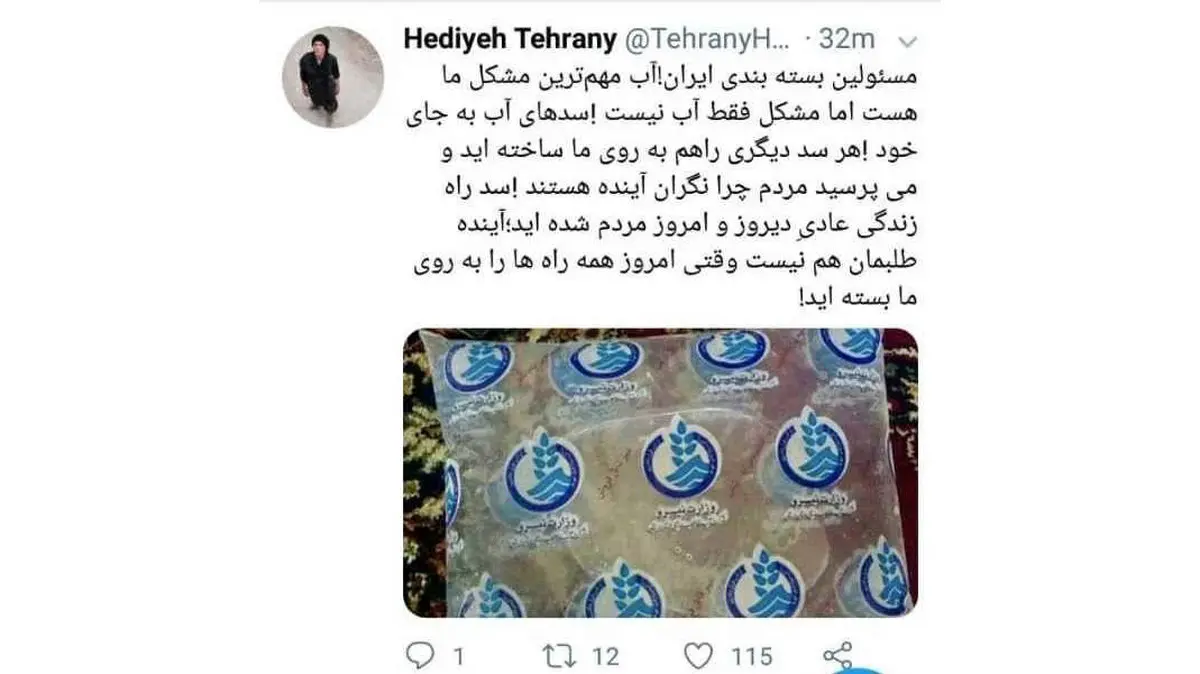This screenshot has width=1200, height=674.
Task: View the likes count showing 115
Action: pyautogui.click(x=751, y=656)
